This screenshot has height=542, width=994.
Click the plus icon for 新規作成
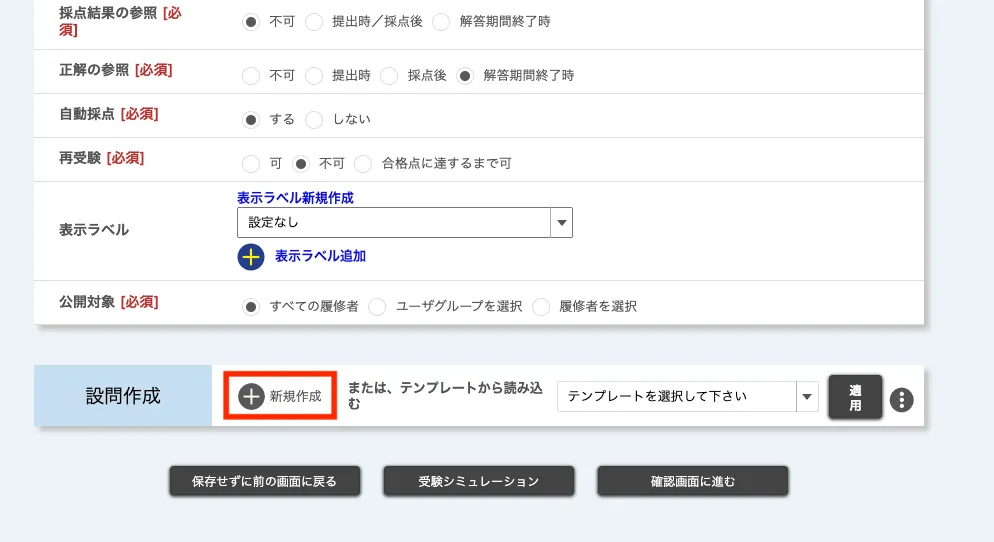coord(251,396)
